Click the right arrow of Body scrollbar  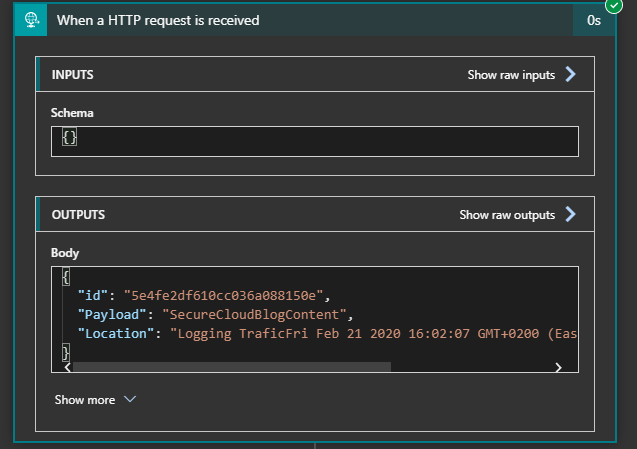[x=558, y=367]
